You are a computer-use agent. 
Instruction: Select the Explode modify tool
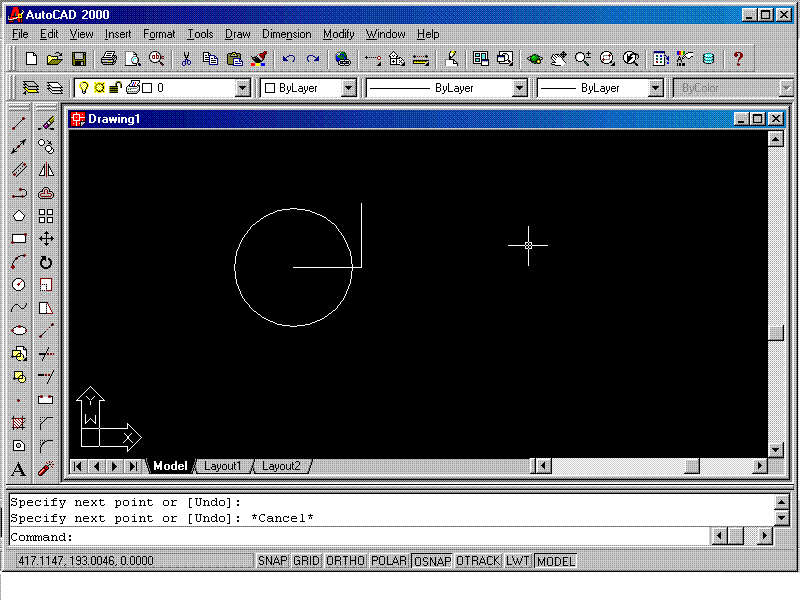click(46, 469)
